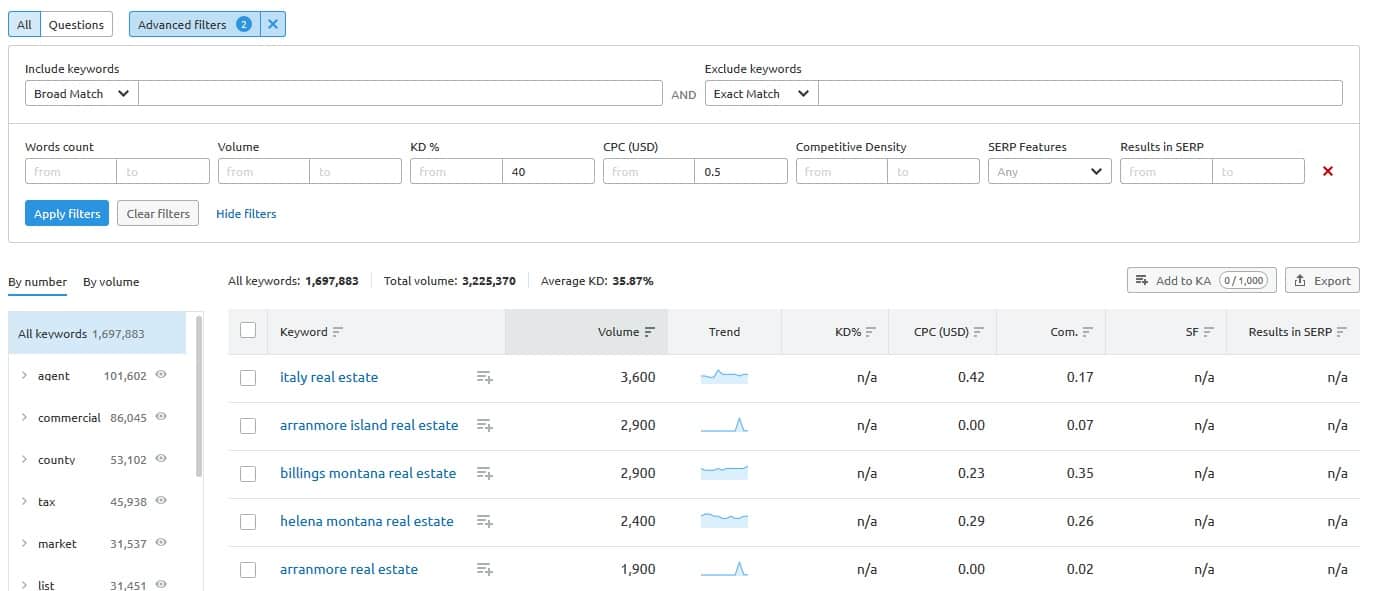
Task: Sort the KD% column
Action: (x=871, y=332)
